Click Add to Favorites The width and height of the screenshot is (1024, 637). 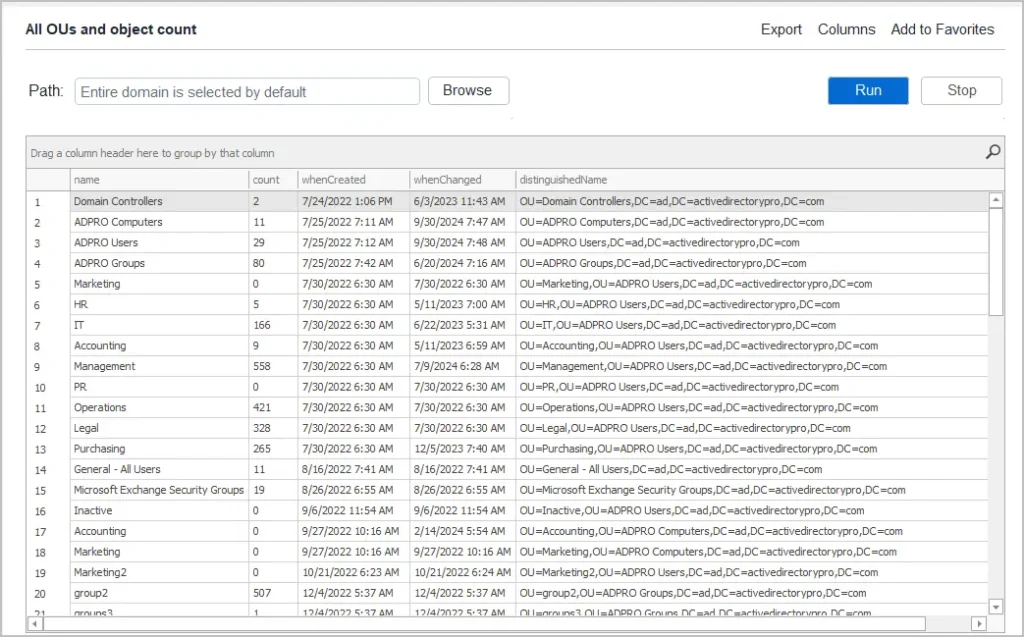click(x=942, y=29)
